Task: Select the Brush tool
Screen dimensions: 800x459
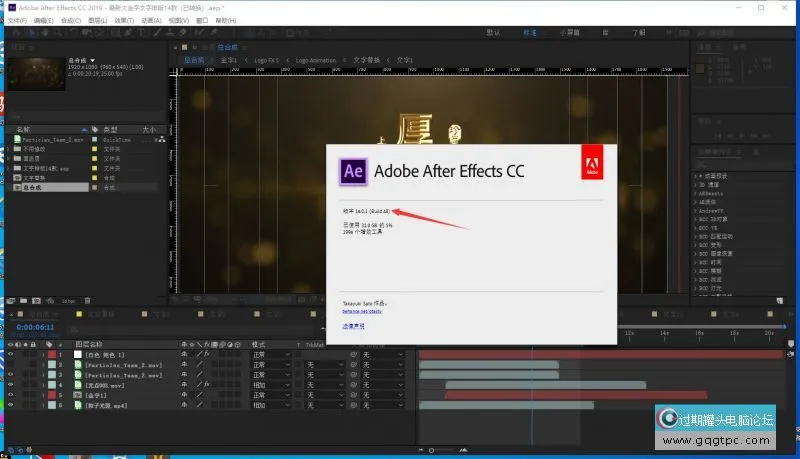Action: [158, 33]
